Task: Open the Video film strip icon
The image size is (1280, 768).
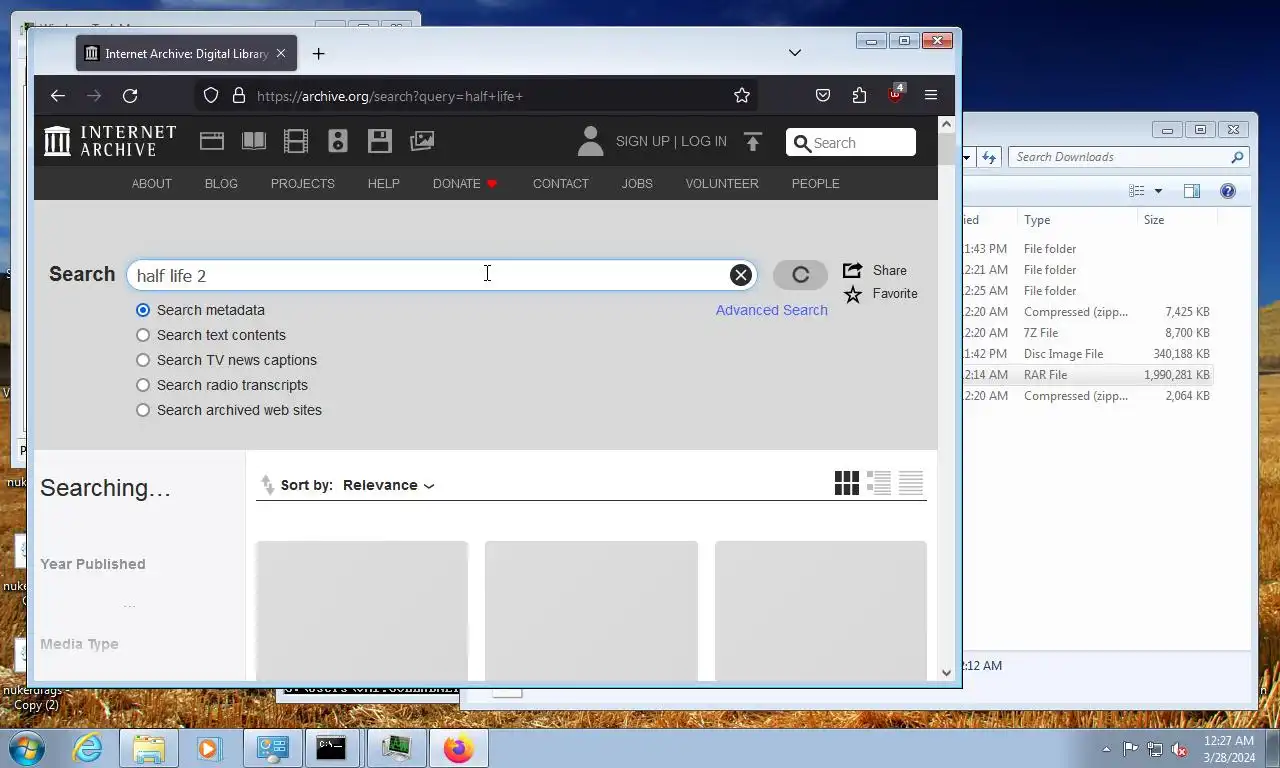Action: point(296,141)
